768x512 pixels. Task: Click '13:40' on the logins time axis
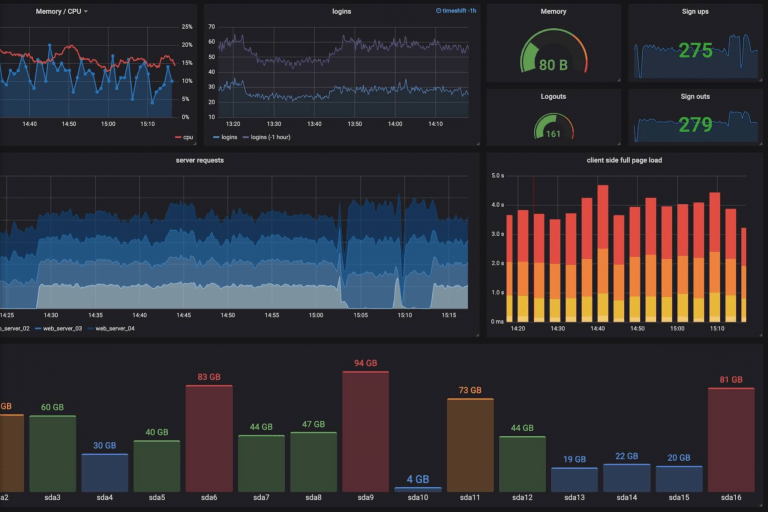314,124
